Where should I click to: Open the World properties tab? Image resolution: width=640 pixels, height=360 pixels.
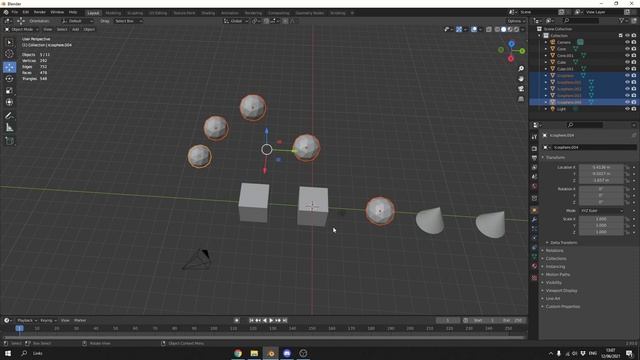pos(534,187)
